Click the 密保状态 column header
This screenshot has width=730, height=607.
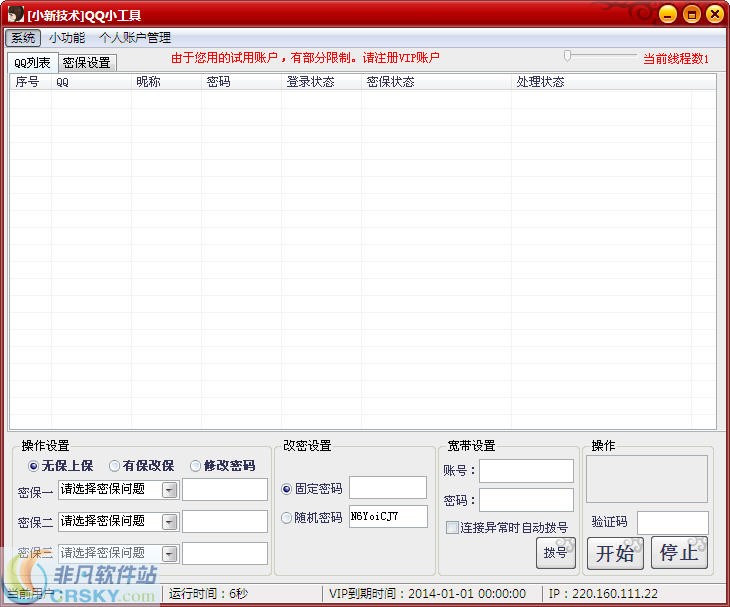(x=436, y=82)
